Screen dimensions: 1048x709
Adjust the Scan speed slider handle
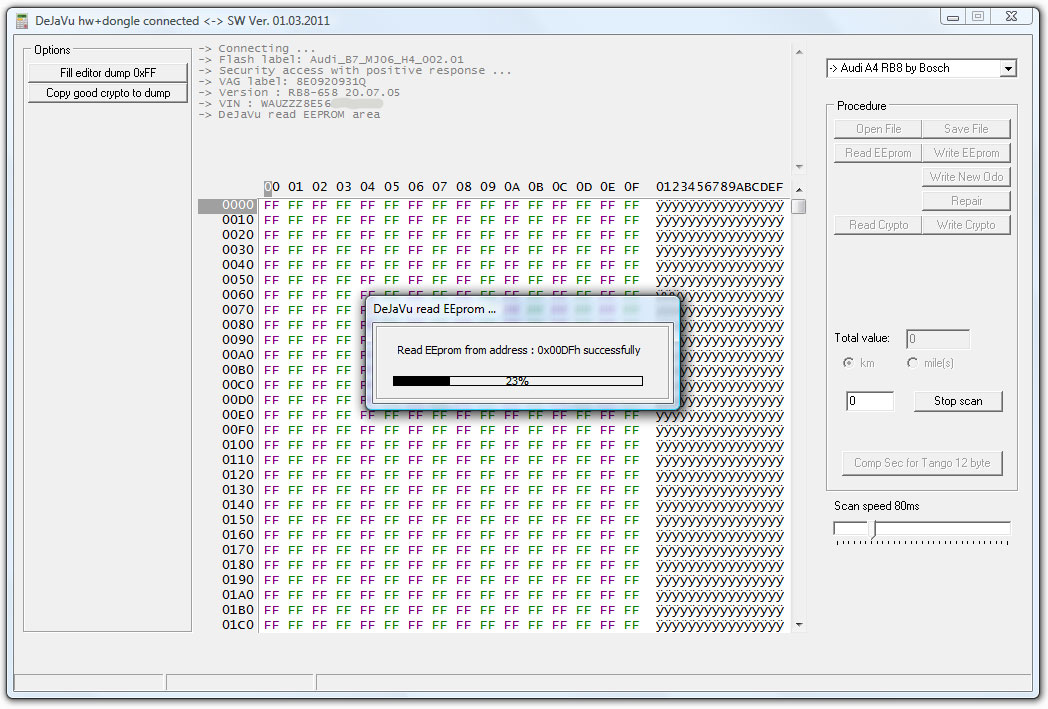click(872, 529)
